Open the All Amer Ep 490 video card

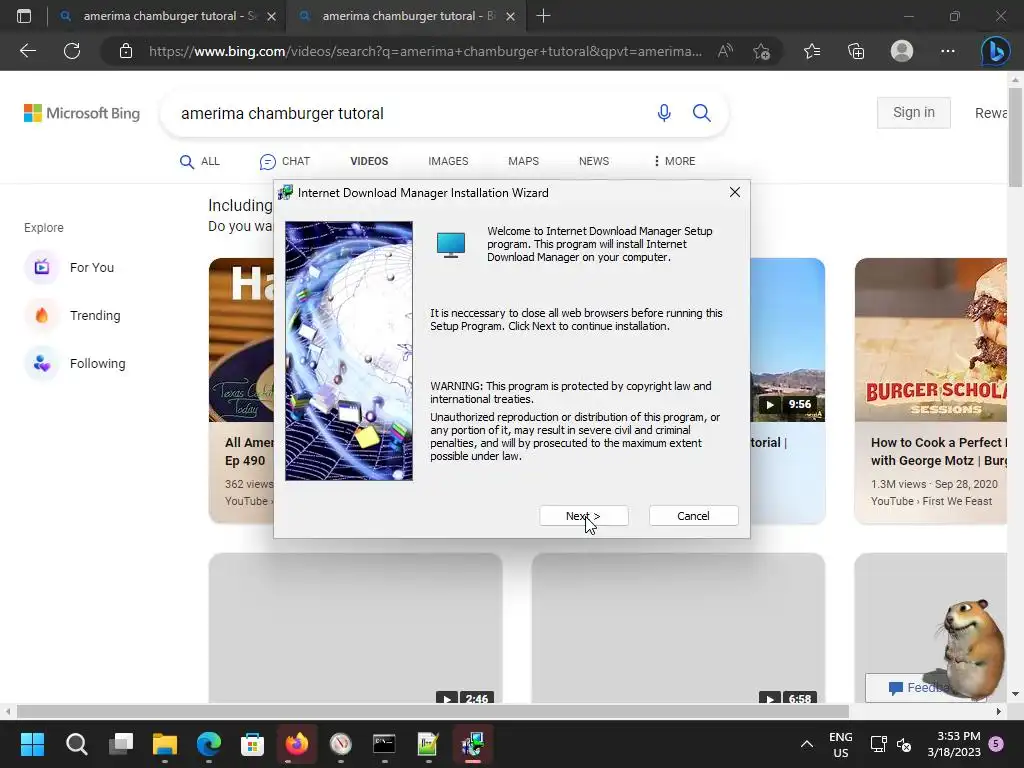click(241, 391)
